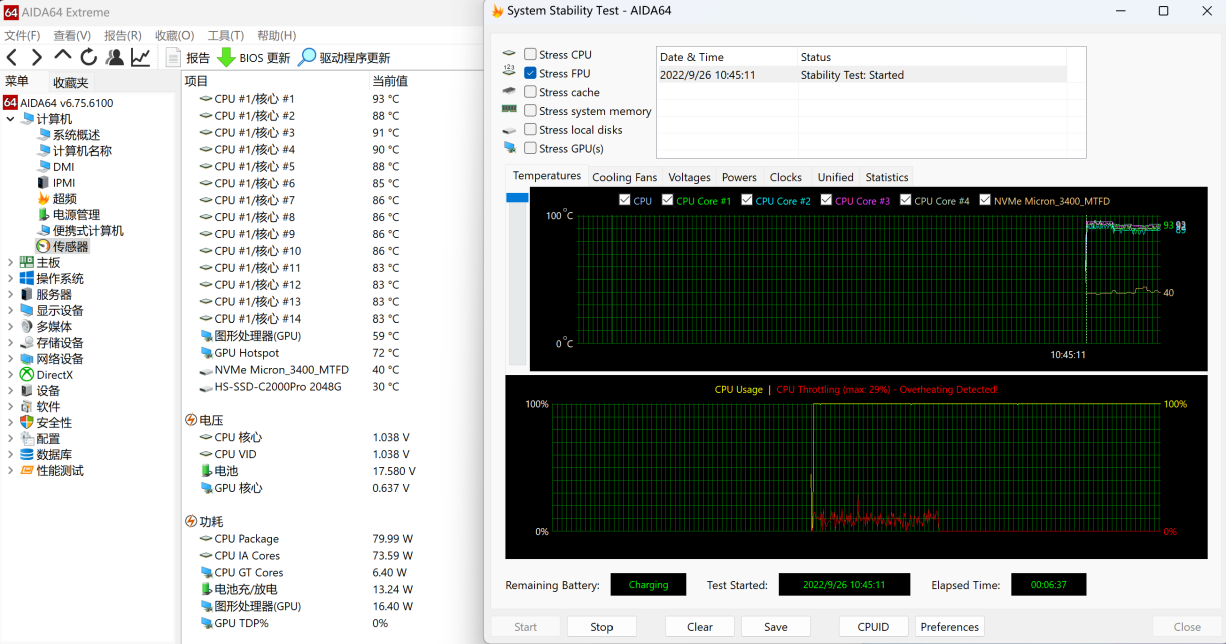
Task: Click the Refresh icon in AIDA64 toolbar
Action: (89, 58)
